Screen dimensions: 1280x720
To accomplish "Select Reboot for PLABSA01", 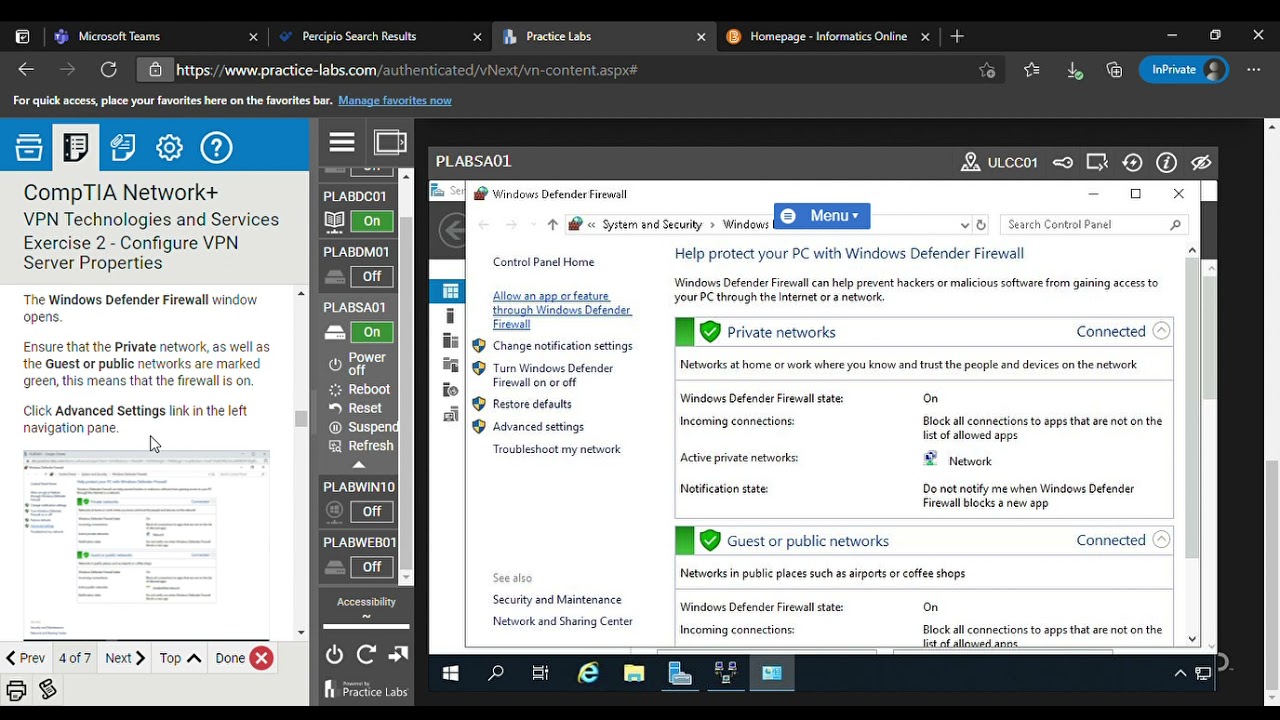I will pos(359,389).
